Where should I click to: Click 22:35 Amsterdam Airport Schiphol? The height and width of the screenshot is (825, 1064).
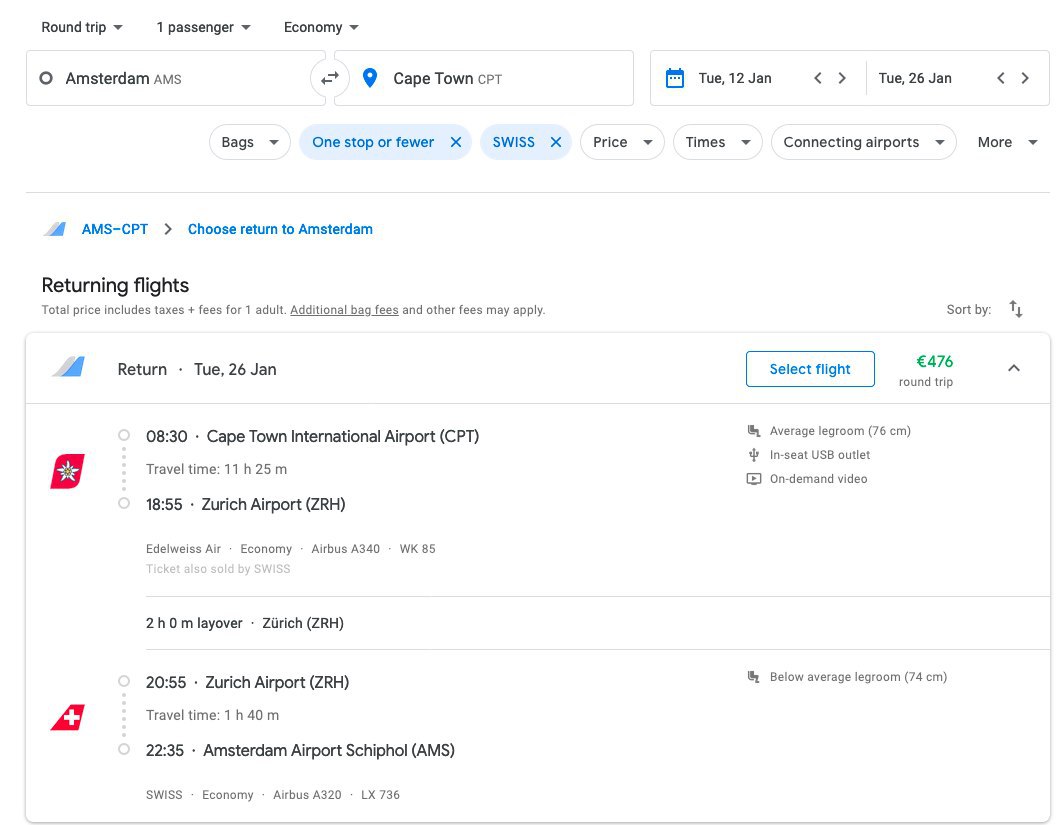pyautogui.click(x=300, y=750)
